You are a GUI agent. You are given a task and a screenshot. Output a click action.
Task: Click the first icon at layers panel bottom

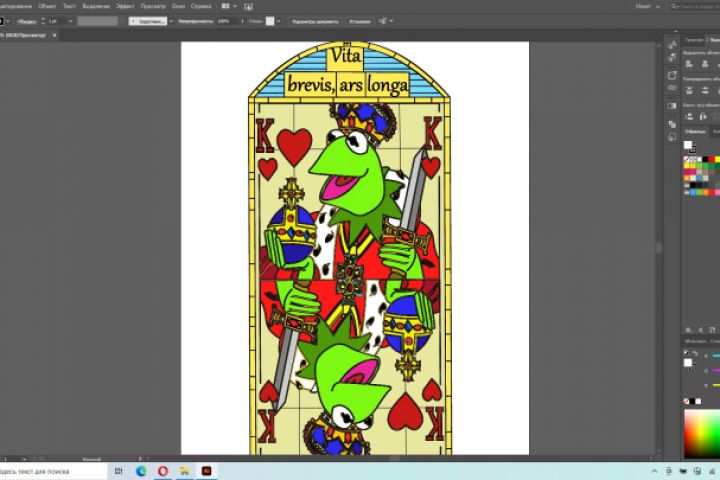coord(688,330)
